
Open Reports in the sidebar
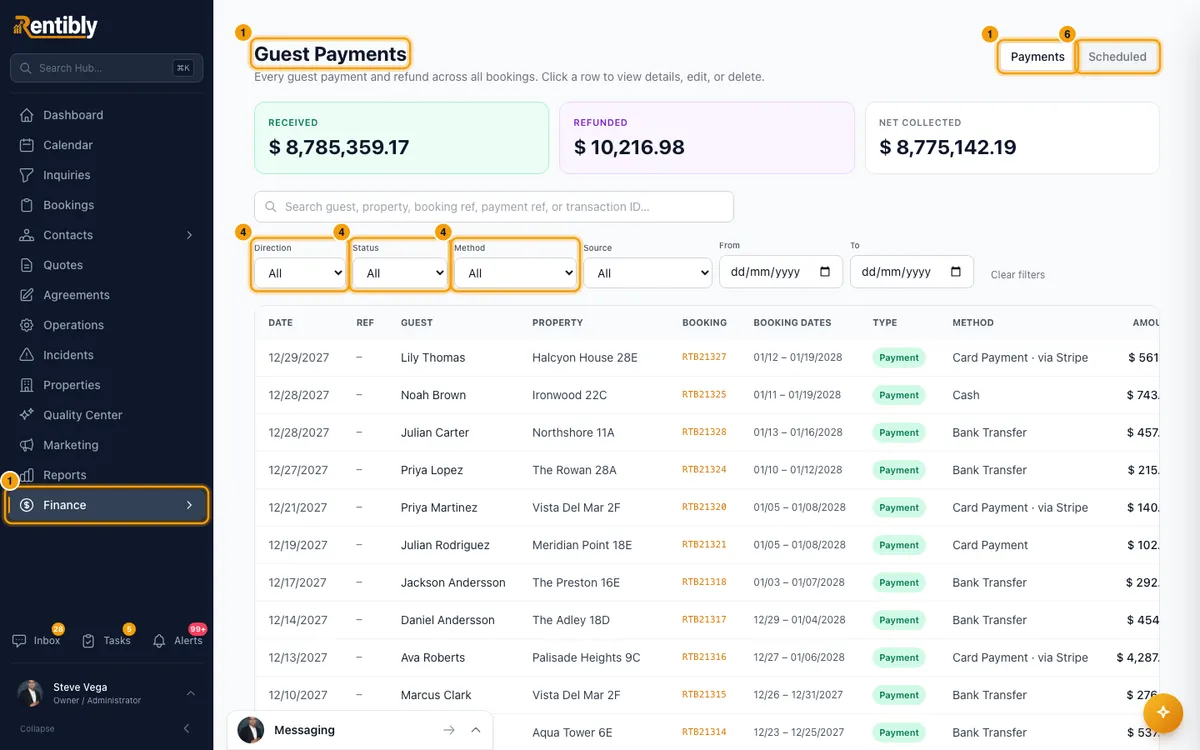coord(106,475)
